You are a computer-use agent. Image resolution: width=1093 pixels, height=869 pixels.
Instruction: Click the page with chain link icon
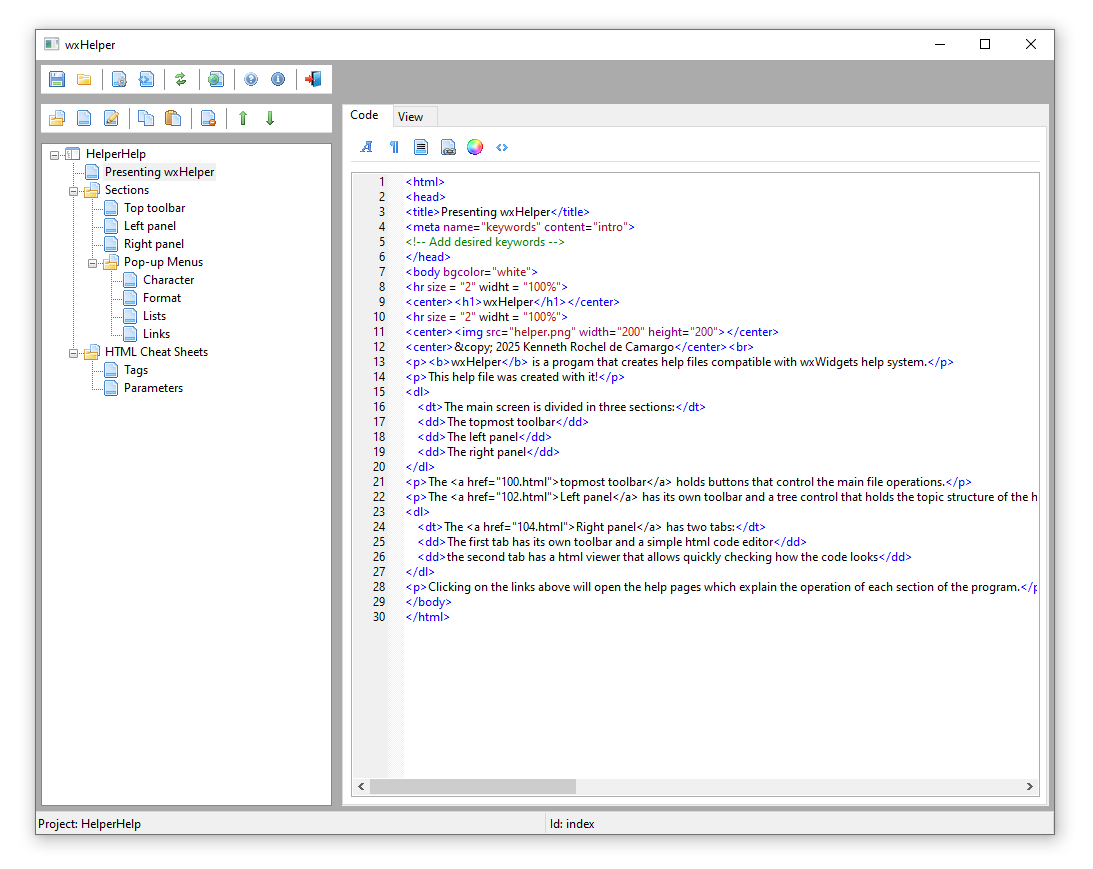(448, 147)
